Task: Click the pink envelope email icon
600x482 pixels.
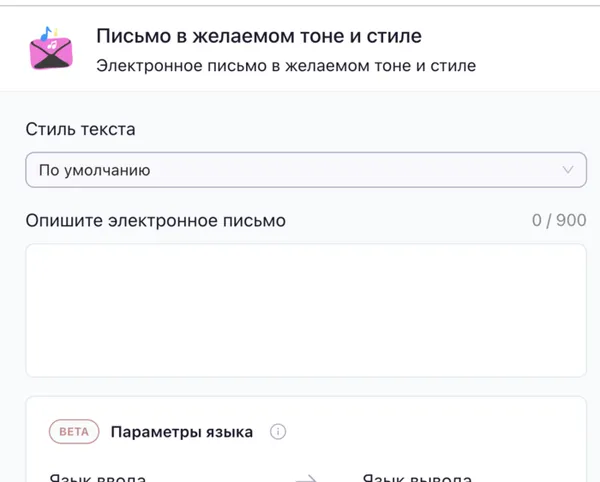Action: tap(52, 49)
